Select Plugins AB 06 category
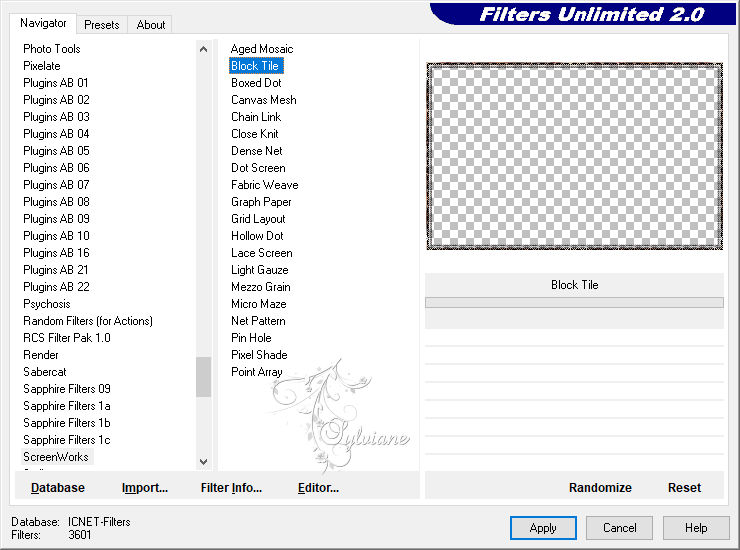This screenshot has height=550, width=740. pos(56,168)
